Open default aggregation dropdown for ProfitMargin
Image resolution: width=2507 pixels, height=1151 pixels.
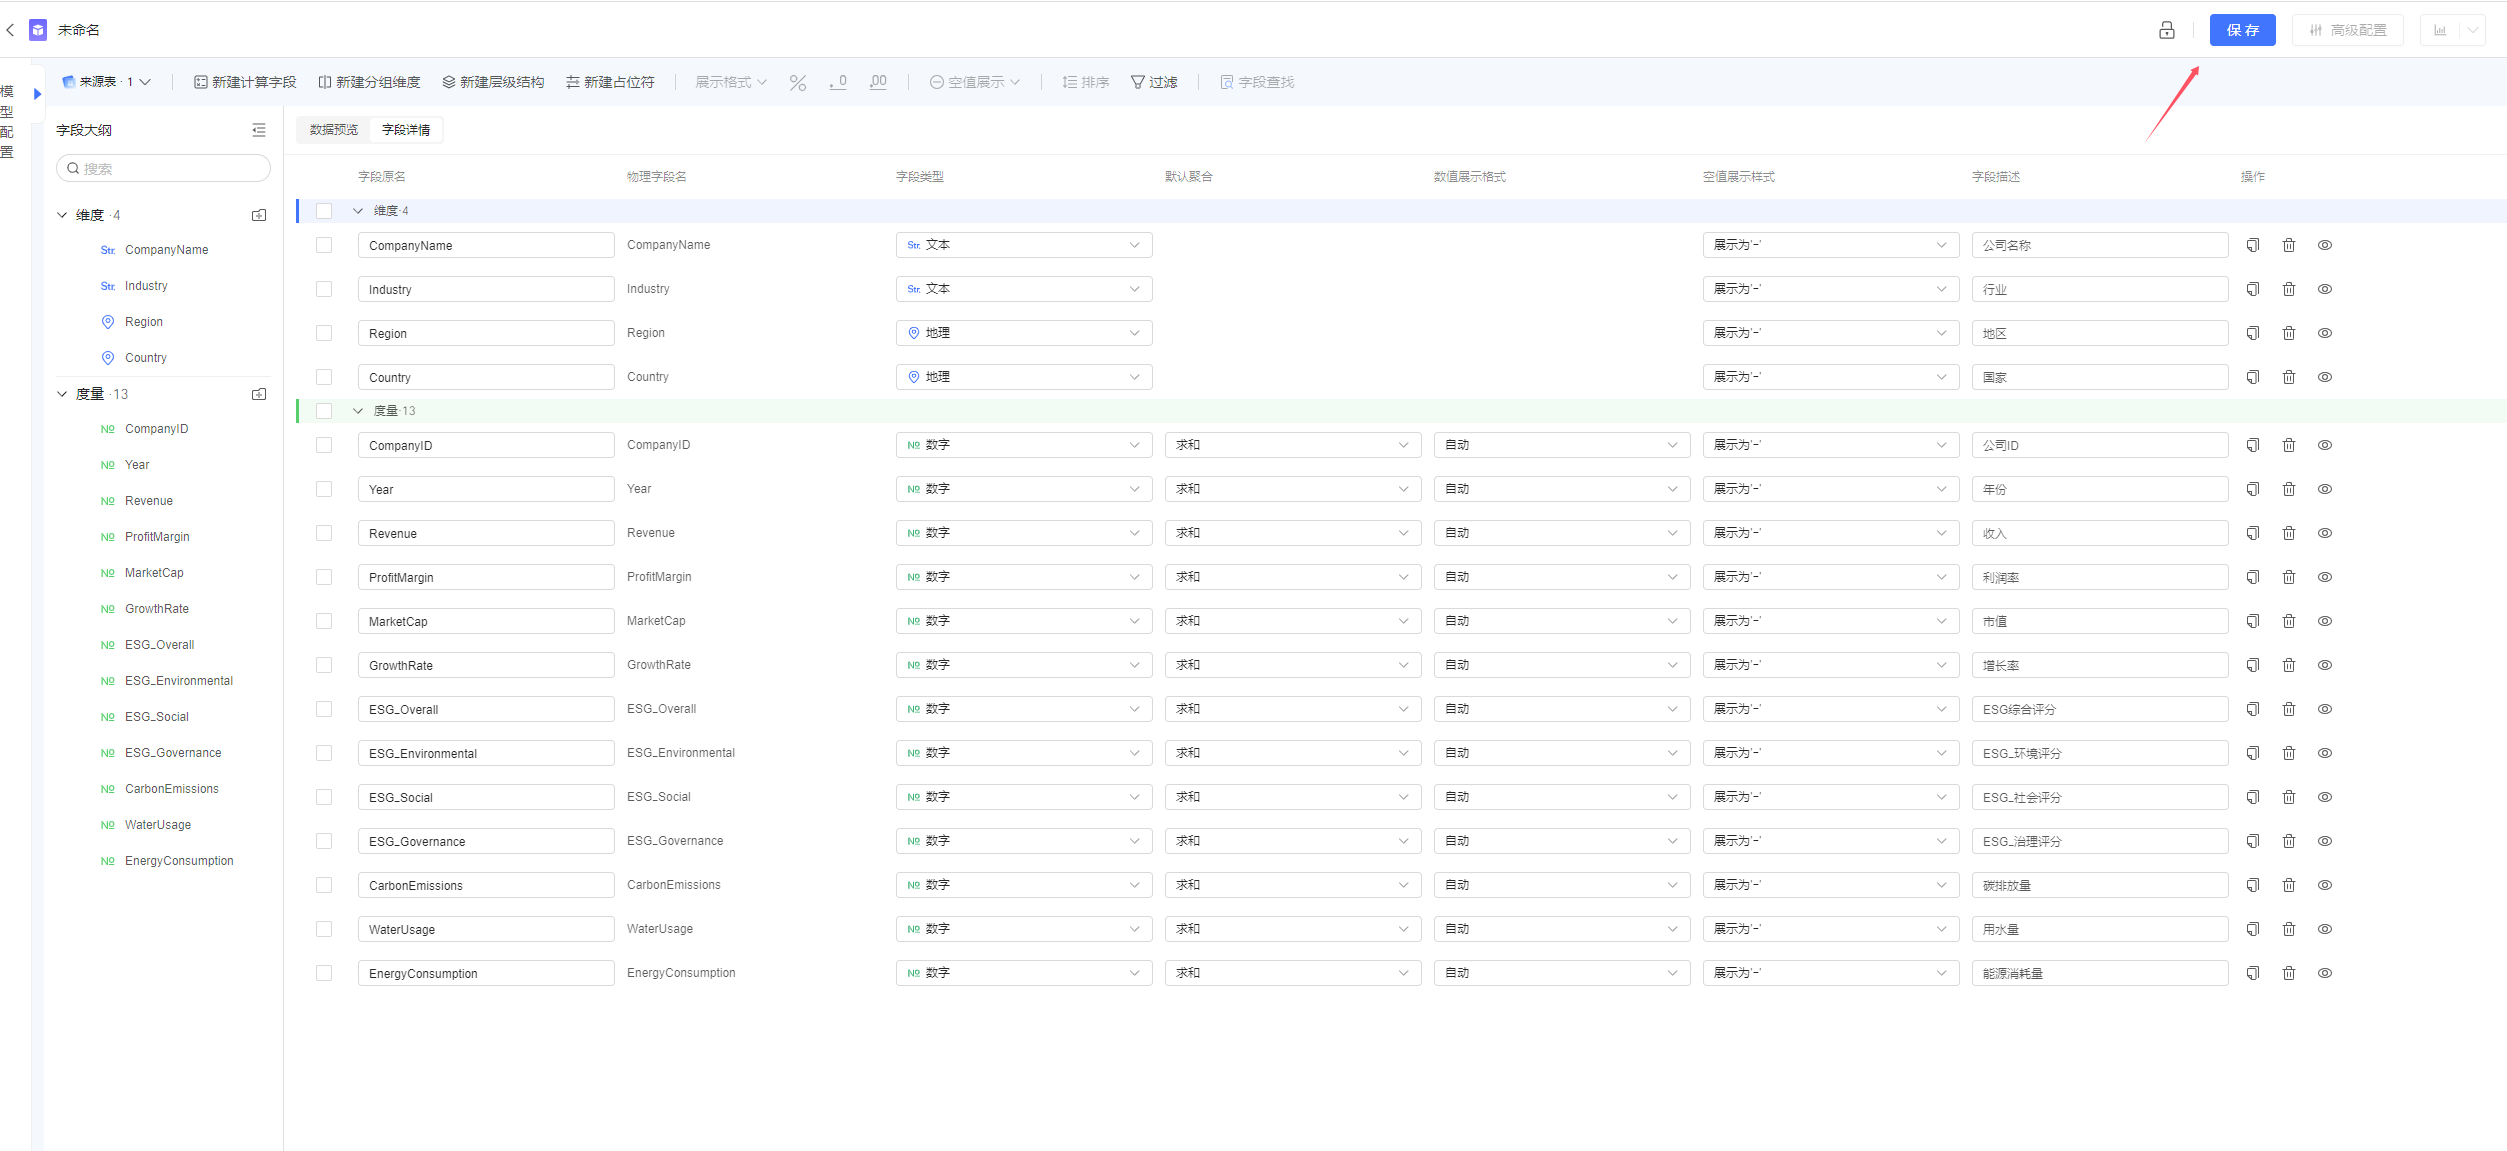point(1293,577)
